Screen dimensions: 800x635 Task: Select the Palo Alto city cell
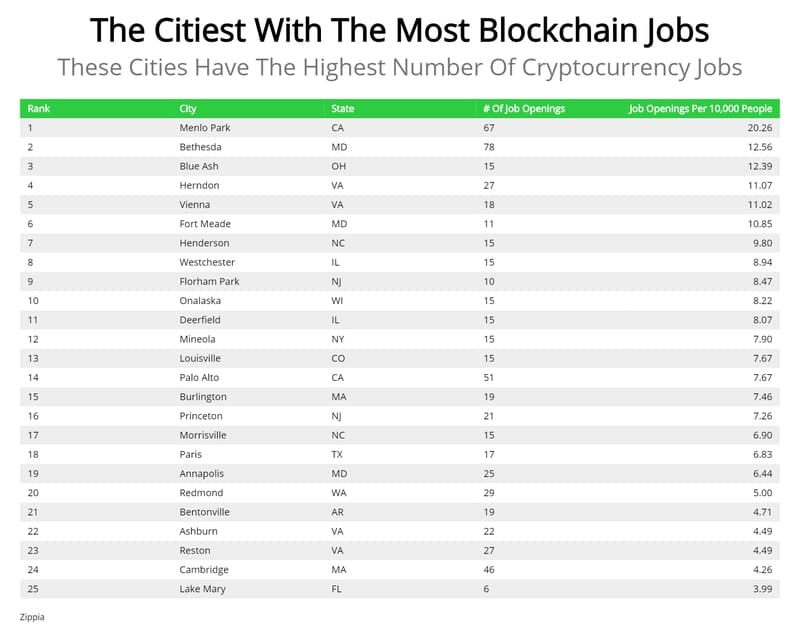(199, 378)
